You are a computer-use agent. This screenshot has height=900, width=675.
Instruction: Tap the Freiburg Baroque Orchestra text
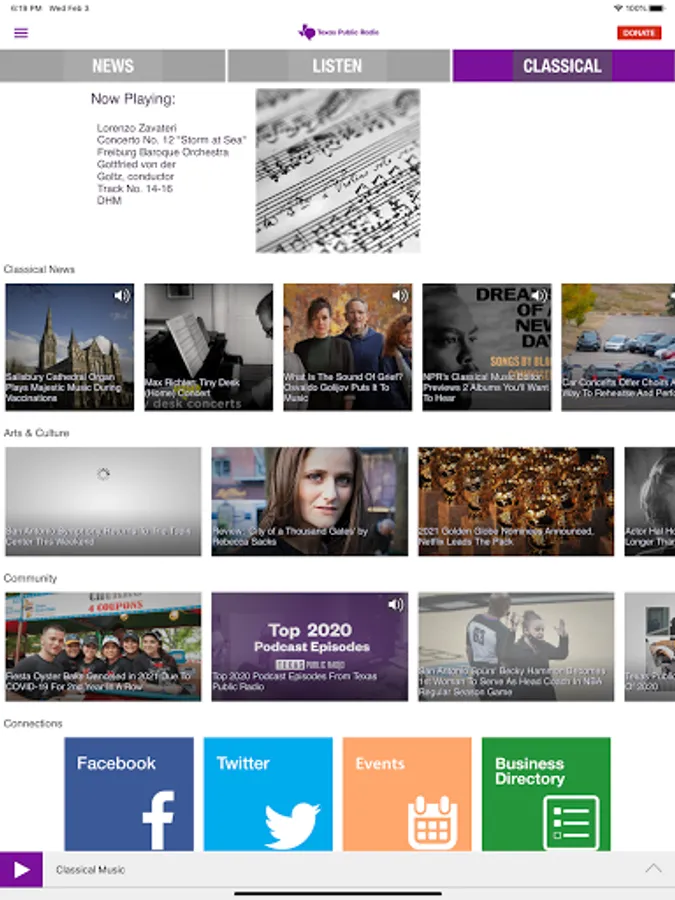click(x=162, y=152)
